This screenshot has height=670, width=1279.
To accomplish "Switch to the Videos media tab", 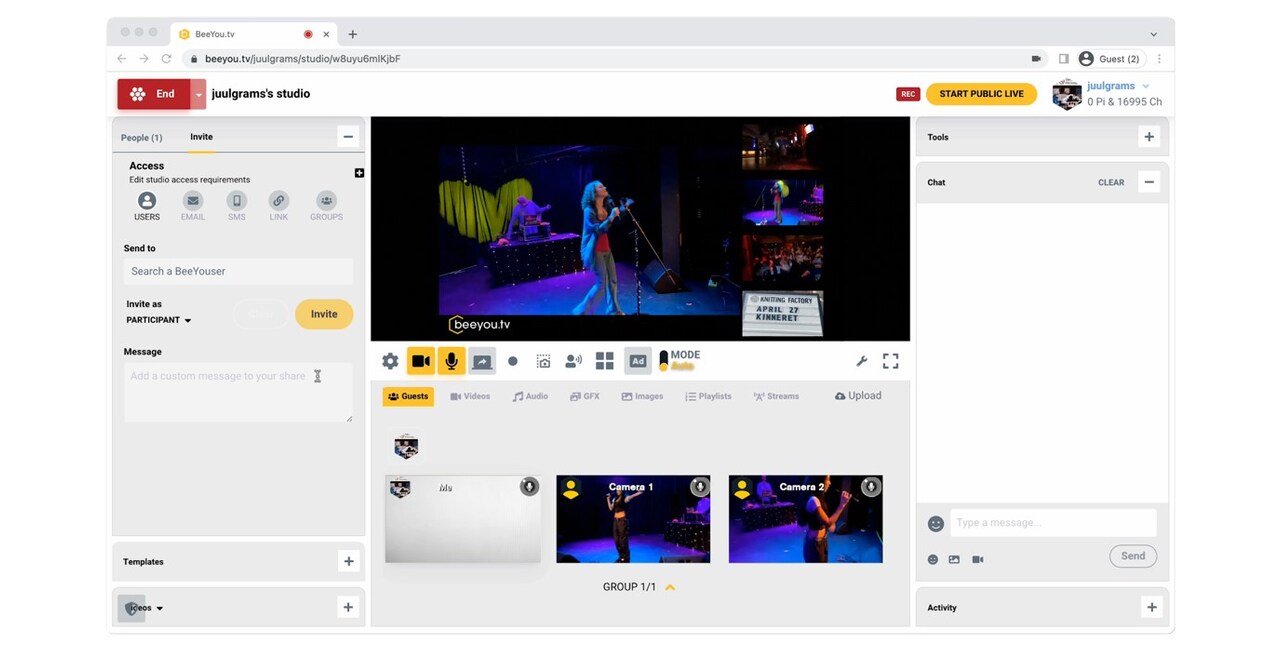I will point(469,395).
